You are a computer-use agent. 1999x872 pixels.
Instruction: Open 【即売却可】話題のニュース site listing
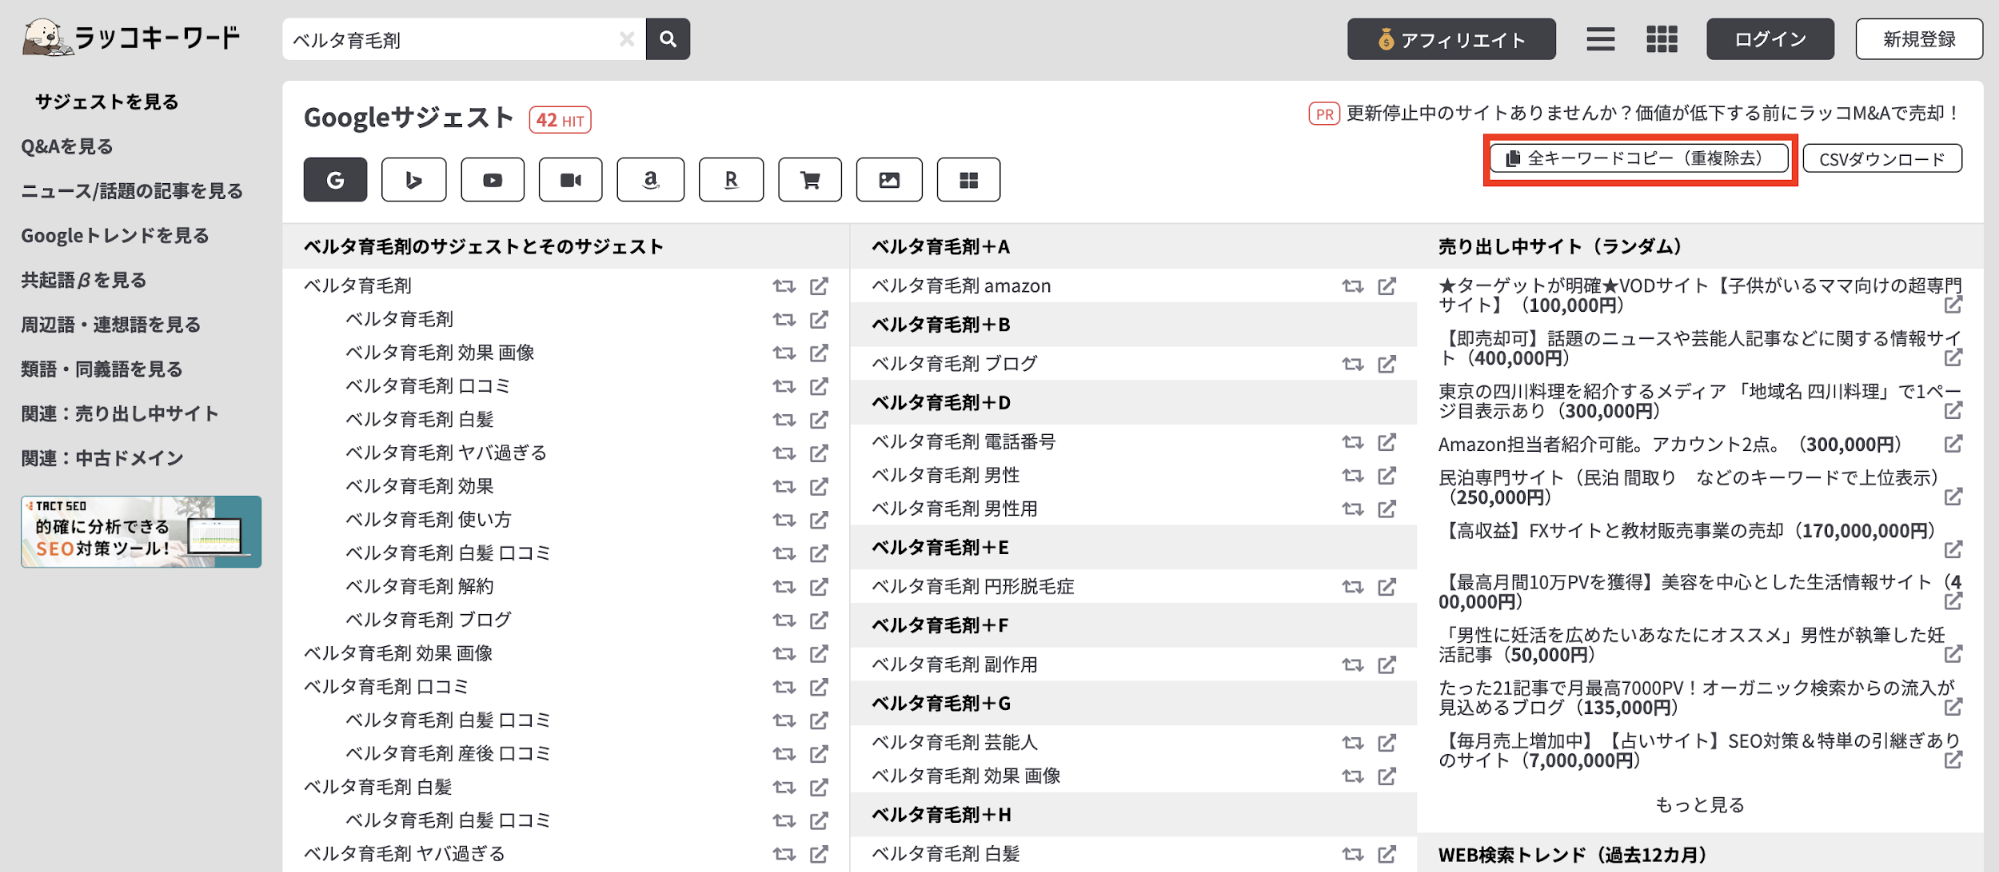point(1700,348)
